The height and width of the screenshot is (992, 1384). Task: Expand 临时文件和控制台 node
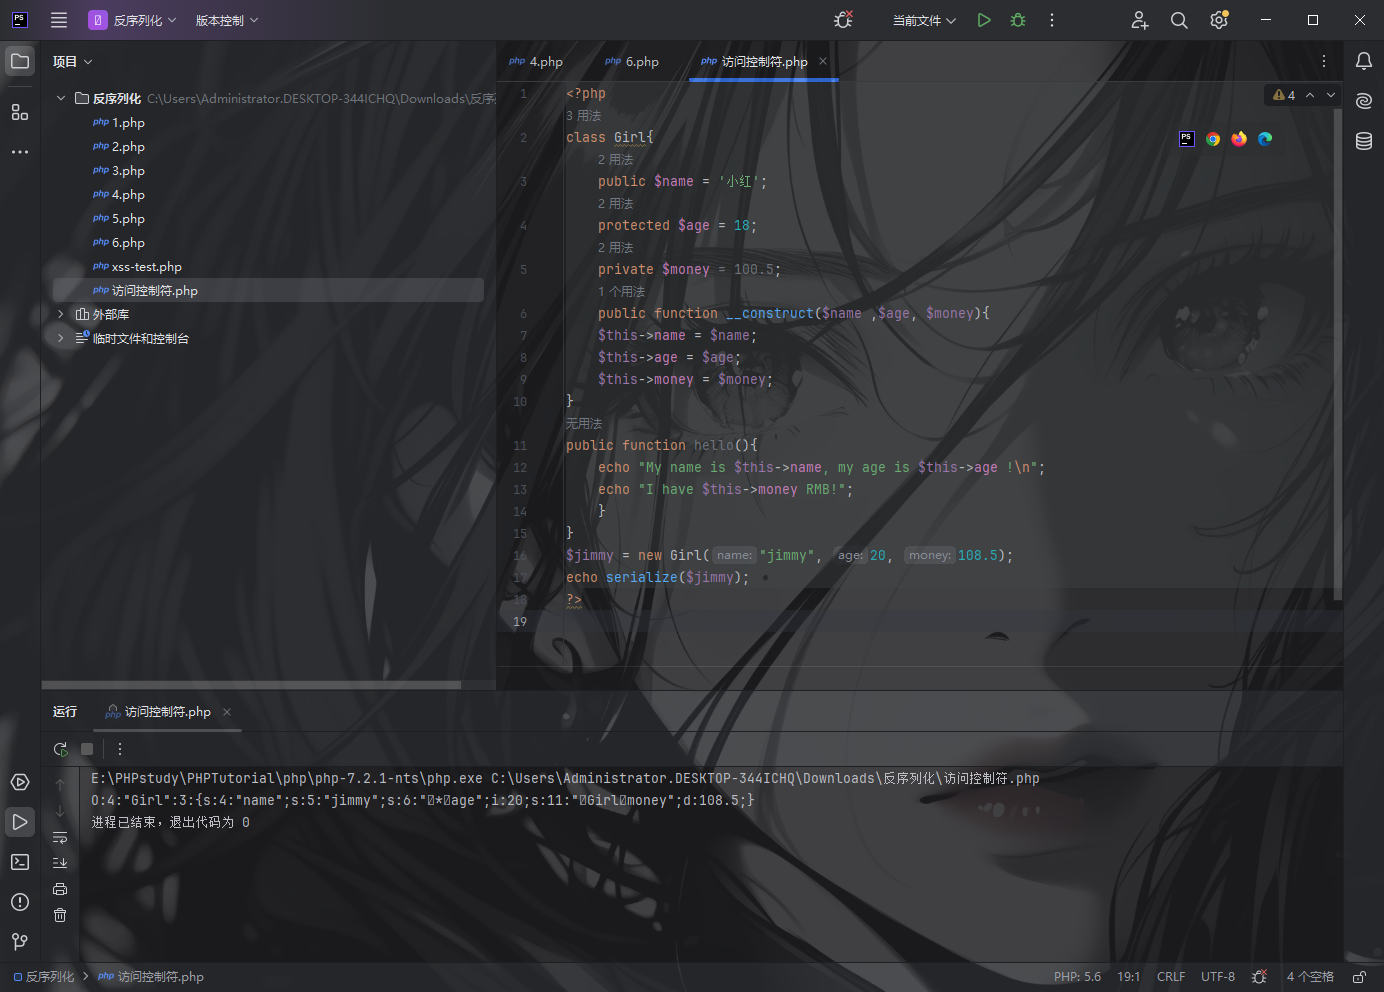tap(61, 338)
